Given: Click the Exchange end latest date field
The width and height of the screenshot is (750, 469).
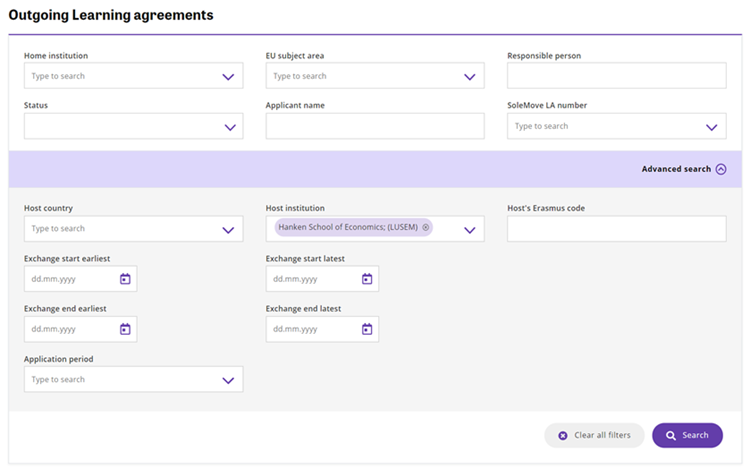Looking at the screenshot, I should point(322,329).
